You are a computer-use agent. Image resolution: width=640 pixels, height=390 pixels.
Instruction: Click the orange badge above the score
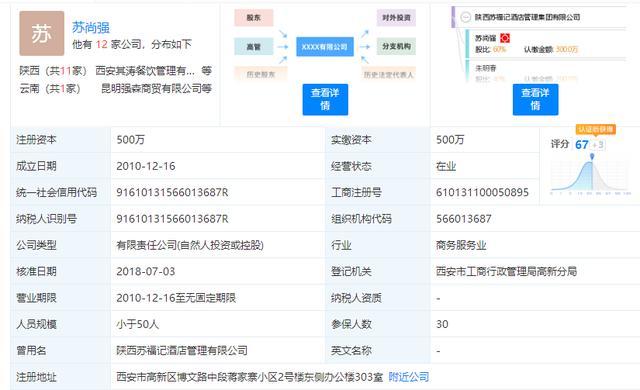pyautogui.click(x=596, y=129)
